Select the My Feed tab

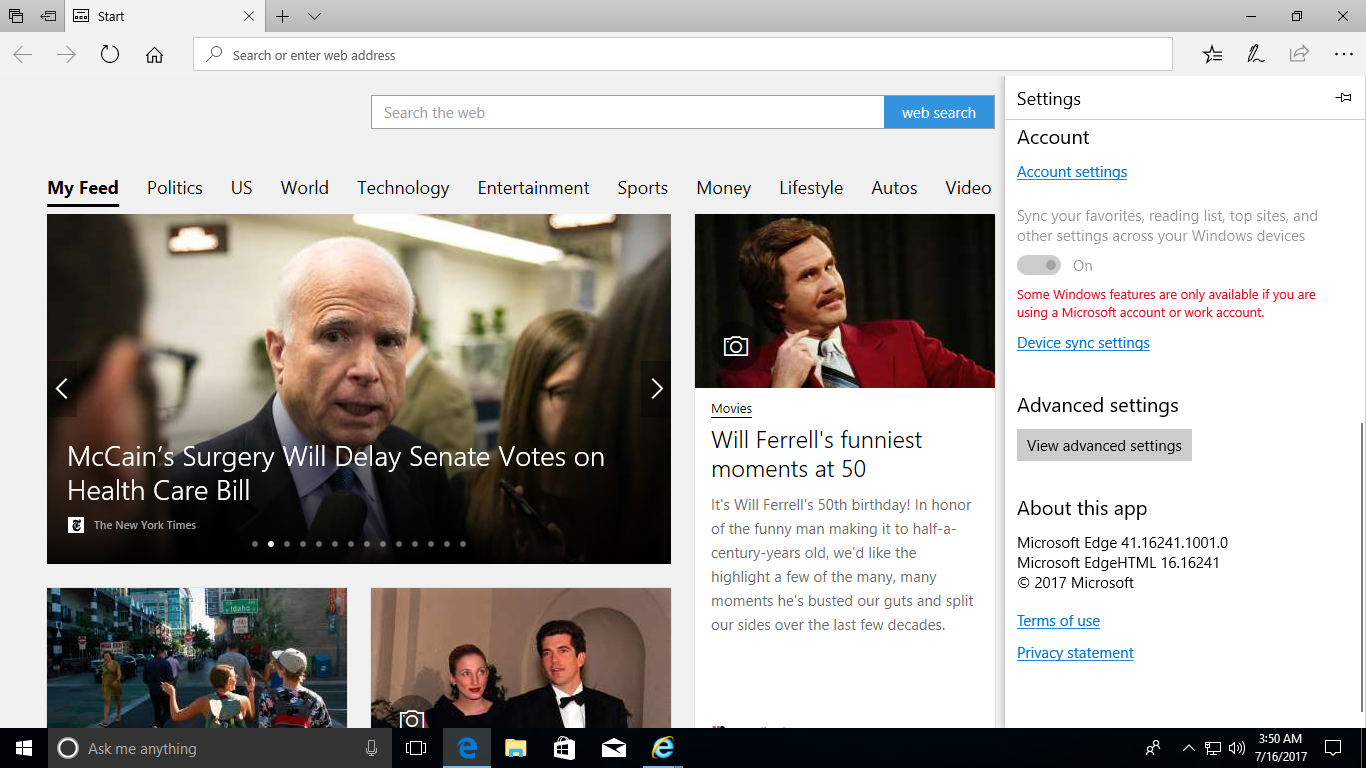[83, 188]
